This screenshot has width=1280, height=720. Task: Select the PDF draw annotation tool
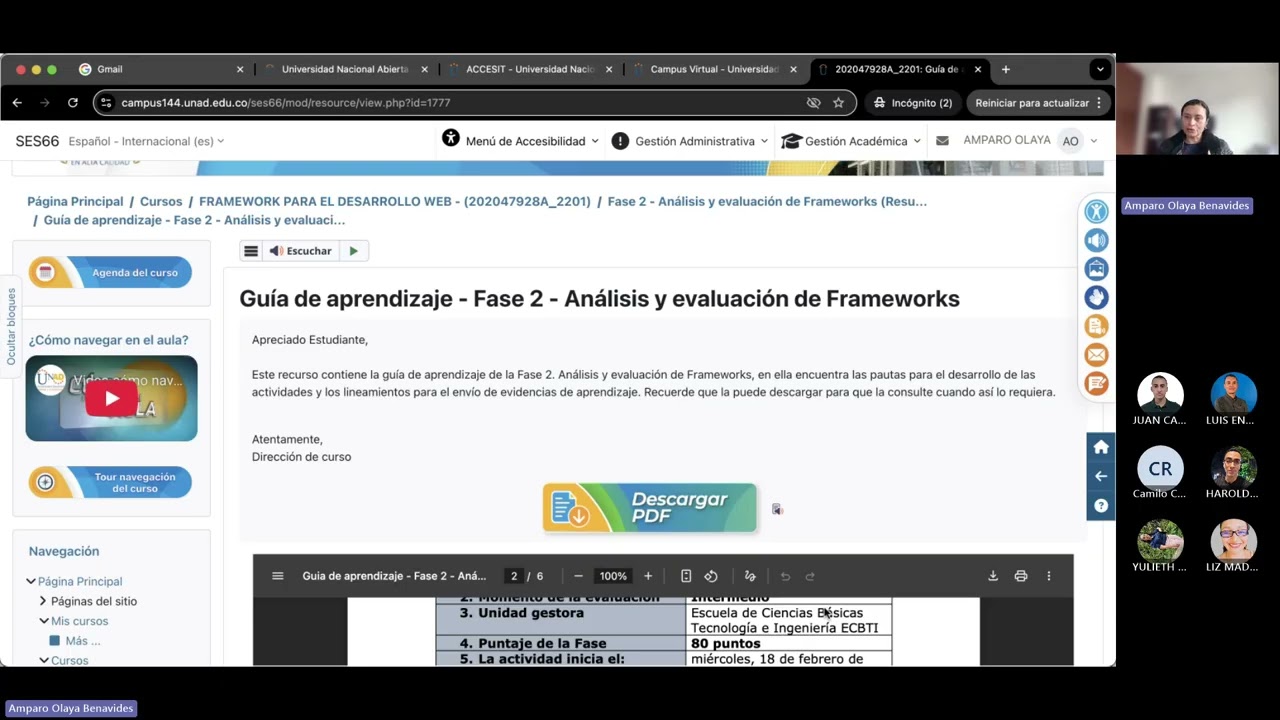tap(750, 576)
